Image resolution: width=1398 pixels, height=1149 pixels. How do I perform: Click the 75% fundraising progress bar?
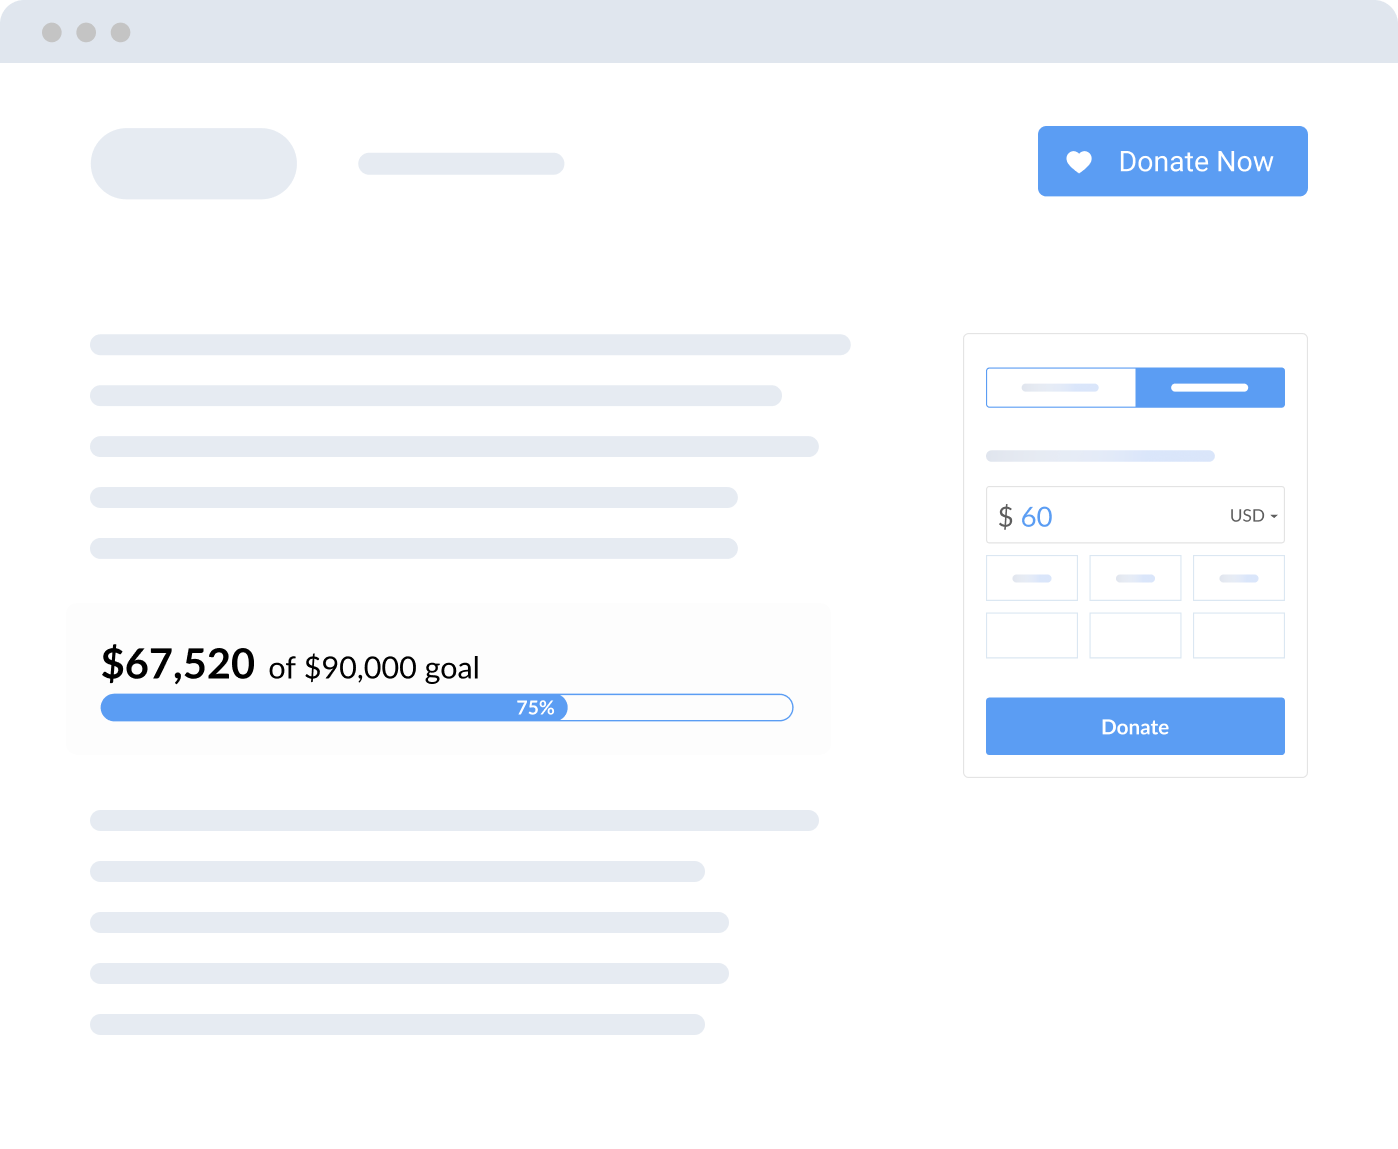447,708
